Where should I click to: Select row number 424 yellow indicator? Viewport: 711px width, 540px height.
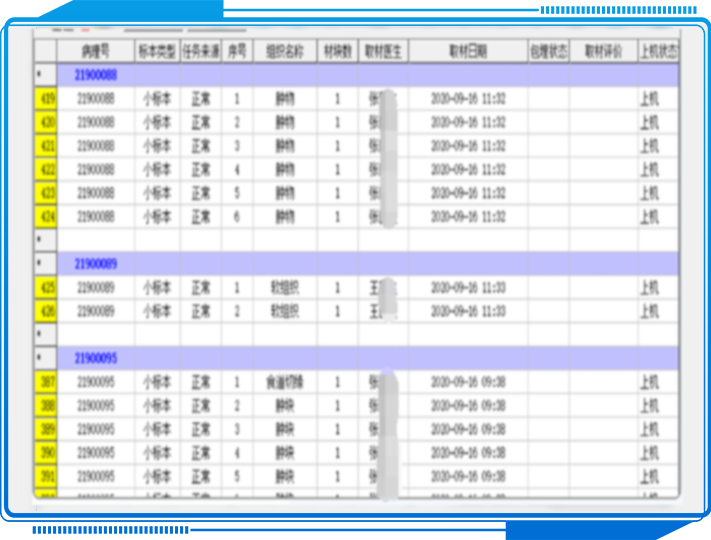click(x=46, y=216)
